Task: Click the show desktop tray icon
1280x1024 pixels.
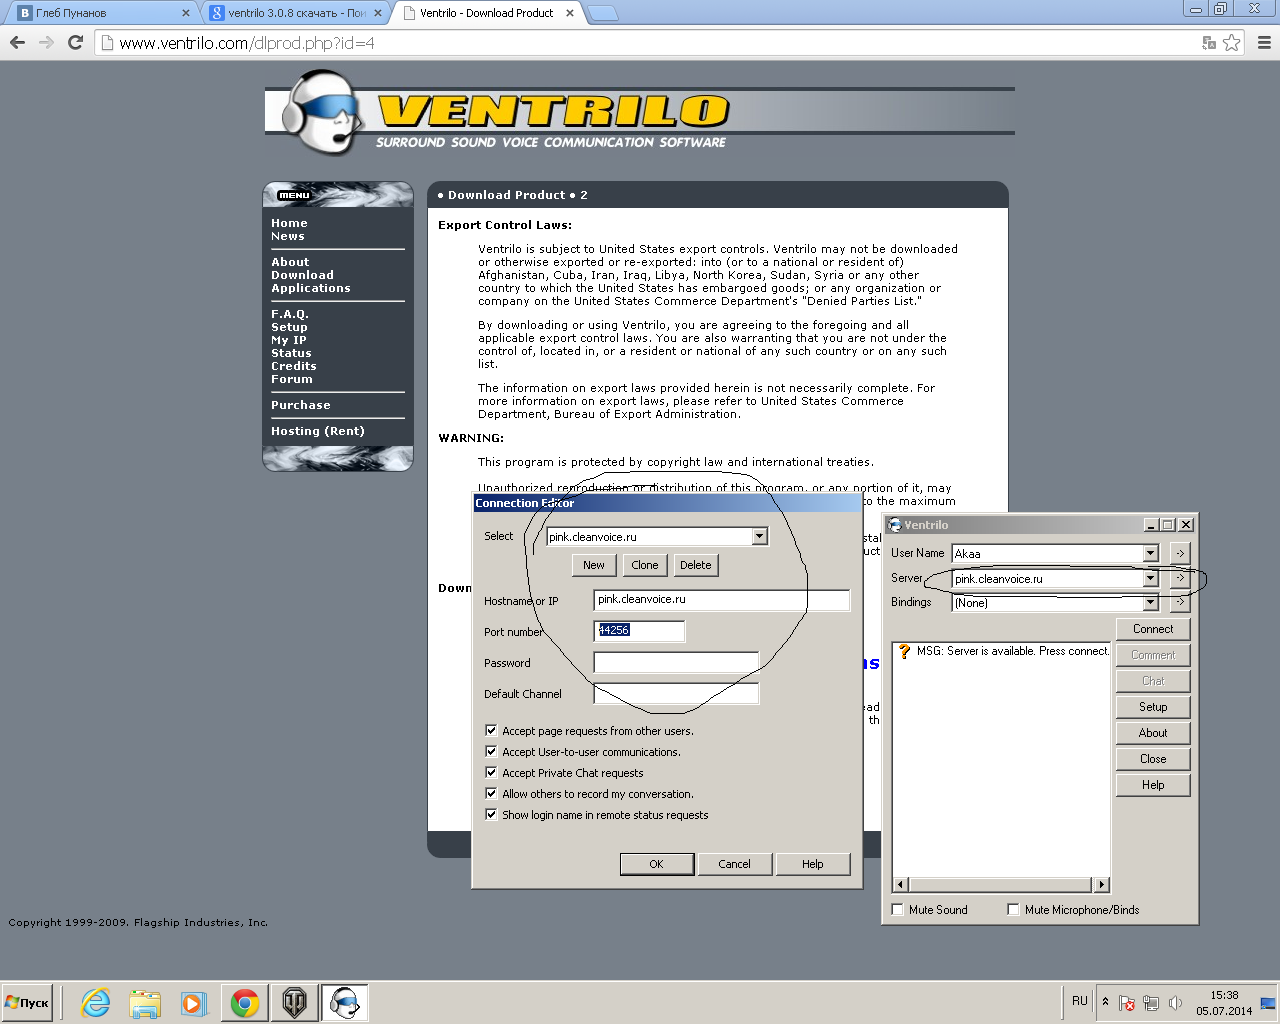Action: 1268,1003
